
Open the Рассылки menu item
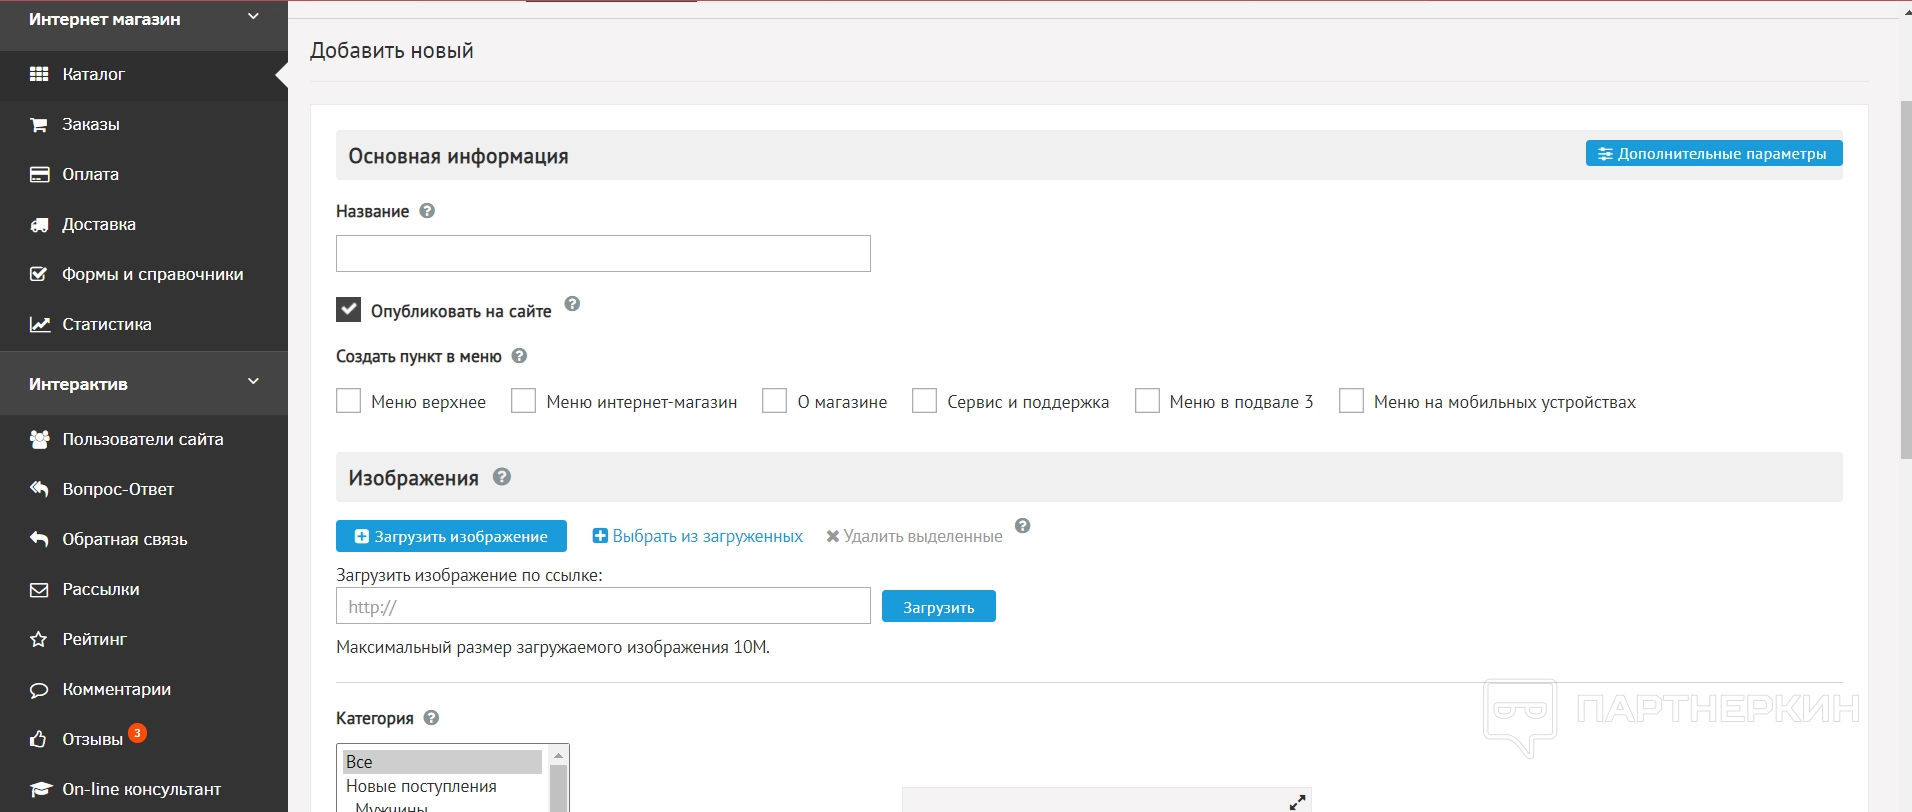coord(144,589)
